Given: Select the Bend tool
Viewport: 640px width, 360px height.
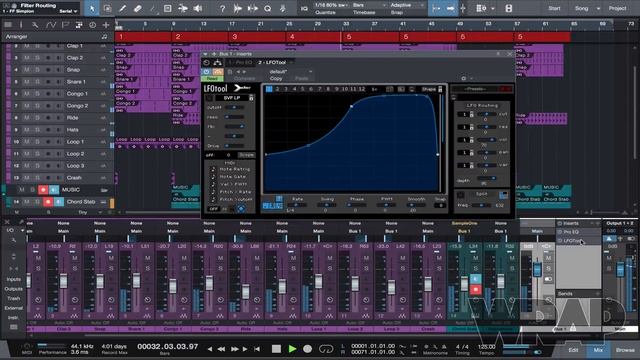Looking at the screenshot, I should 183,8.
